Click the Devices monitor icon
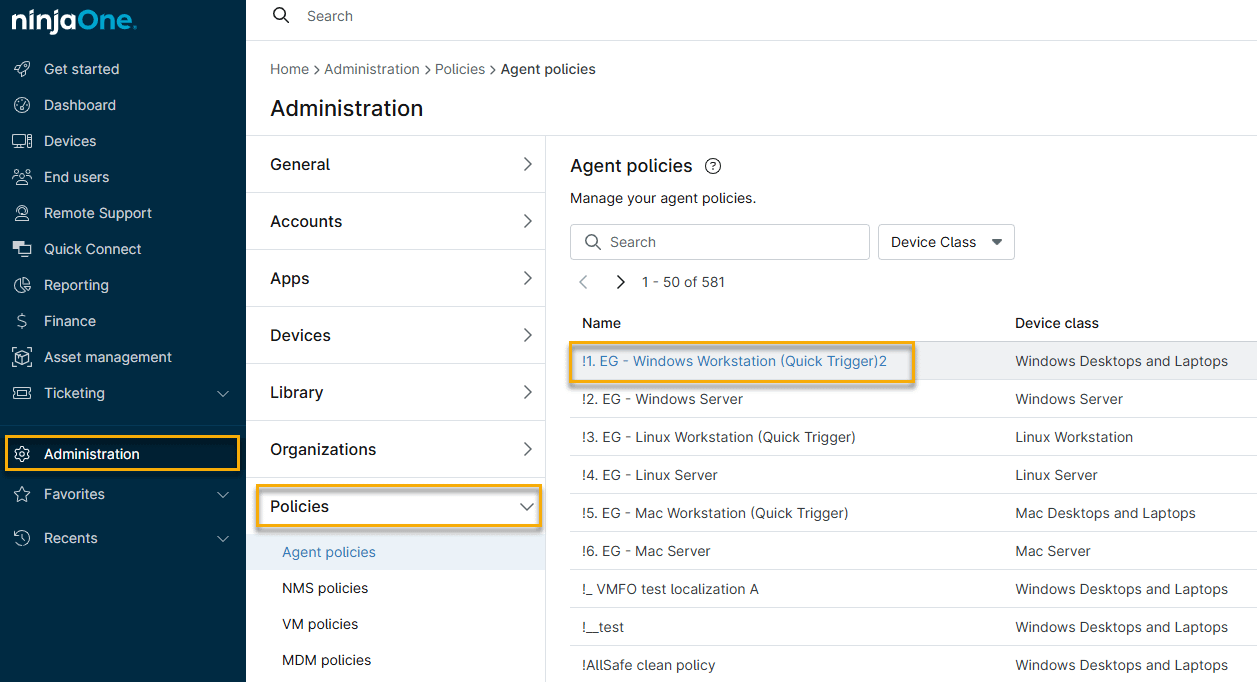This screenshot has height=682, width=1257. coord(22,141)
